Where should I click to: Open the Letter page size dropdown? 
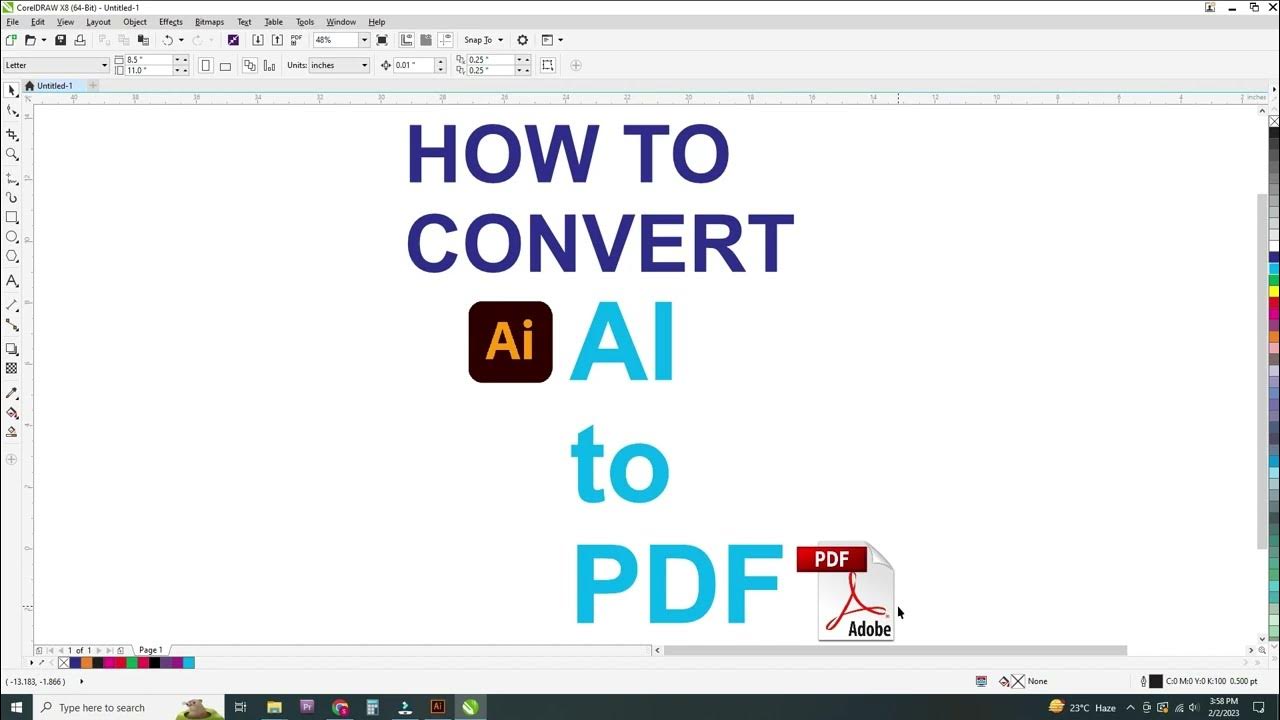coord(104,65)
